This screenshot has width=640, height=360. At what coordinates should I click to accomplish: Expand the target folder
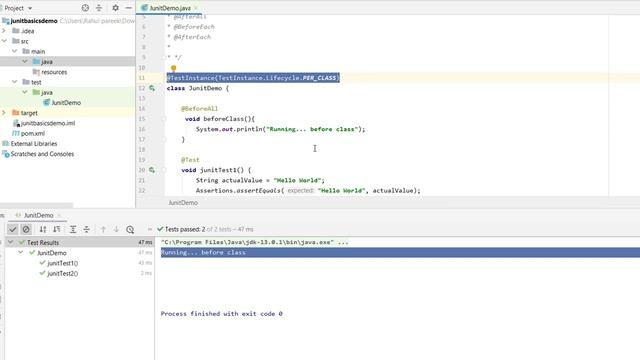click(4, 113)
